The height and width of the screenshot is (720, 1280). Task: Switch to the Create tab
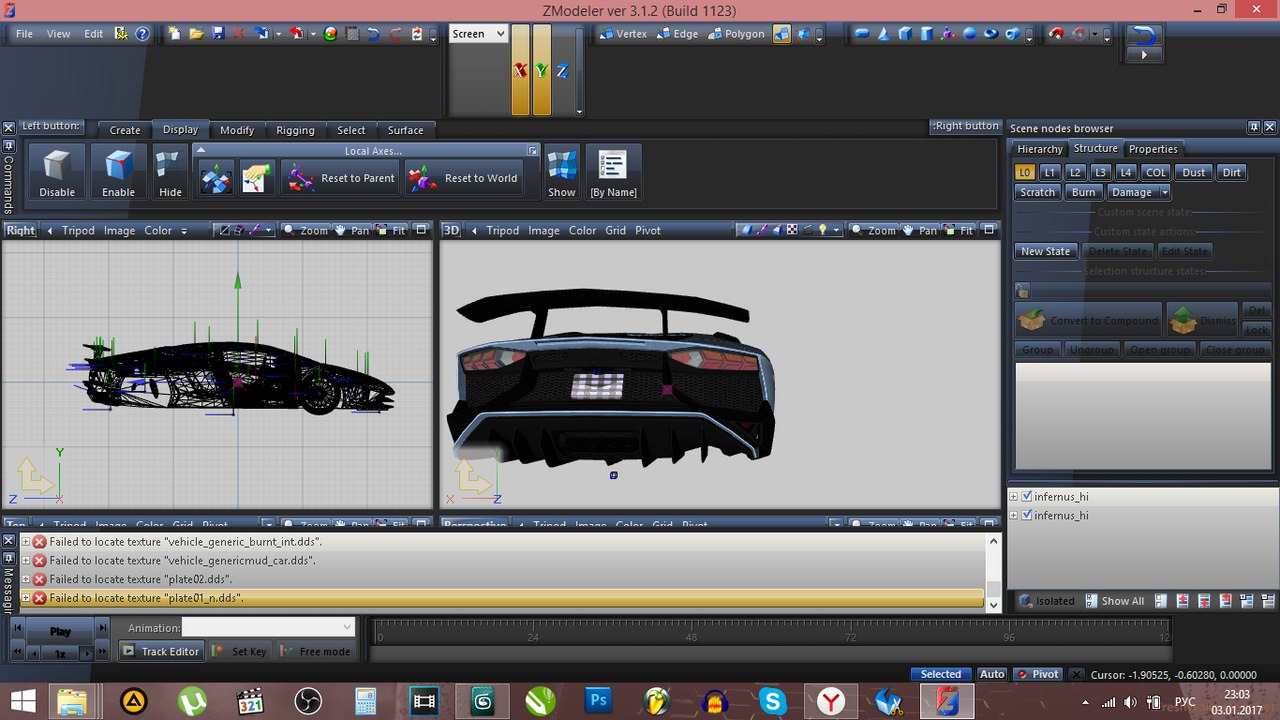coord(125,130)
